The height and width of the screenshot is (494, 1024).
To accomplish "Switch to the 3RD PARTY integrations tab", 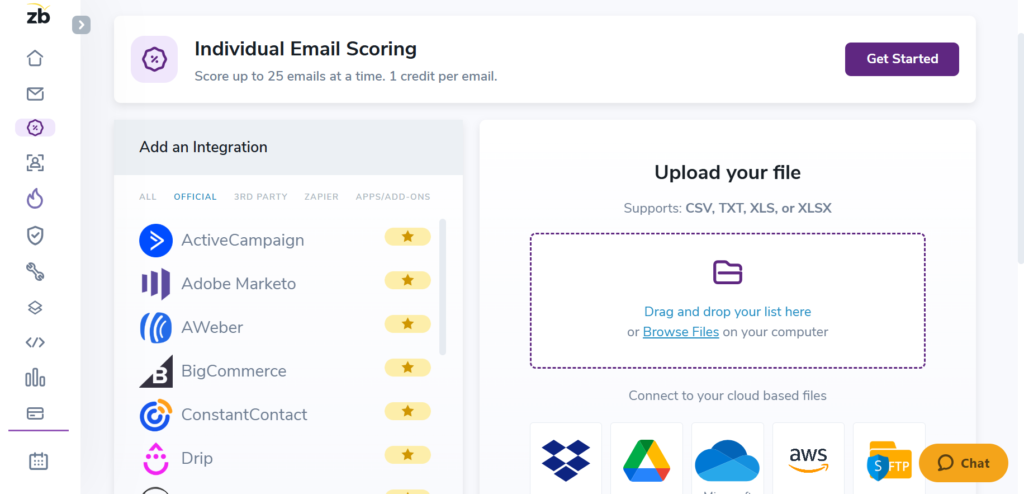I will click(261, 197).
